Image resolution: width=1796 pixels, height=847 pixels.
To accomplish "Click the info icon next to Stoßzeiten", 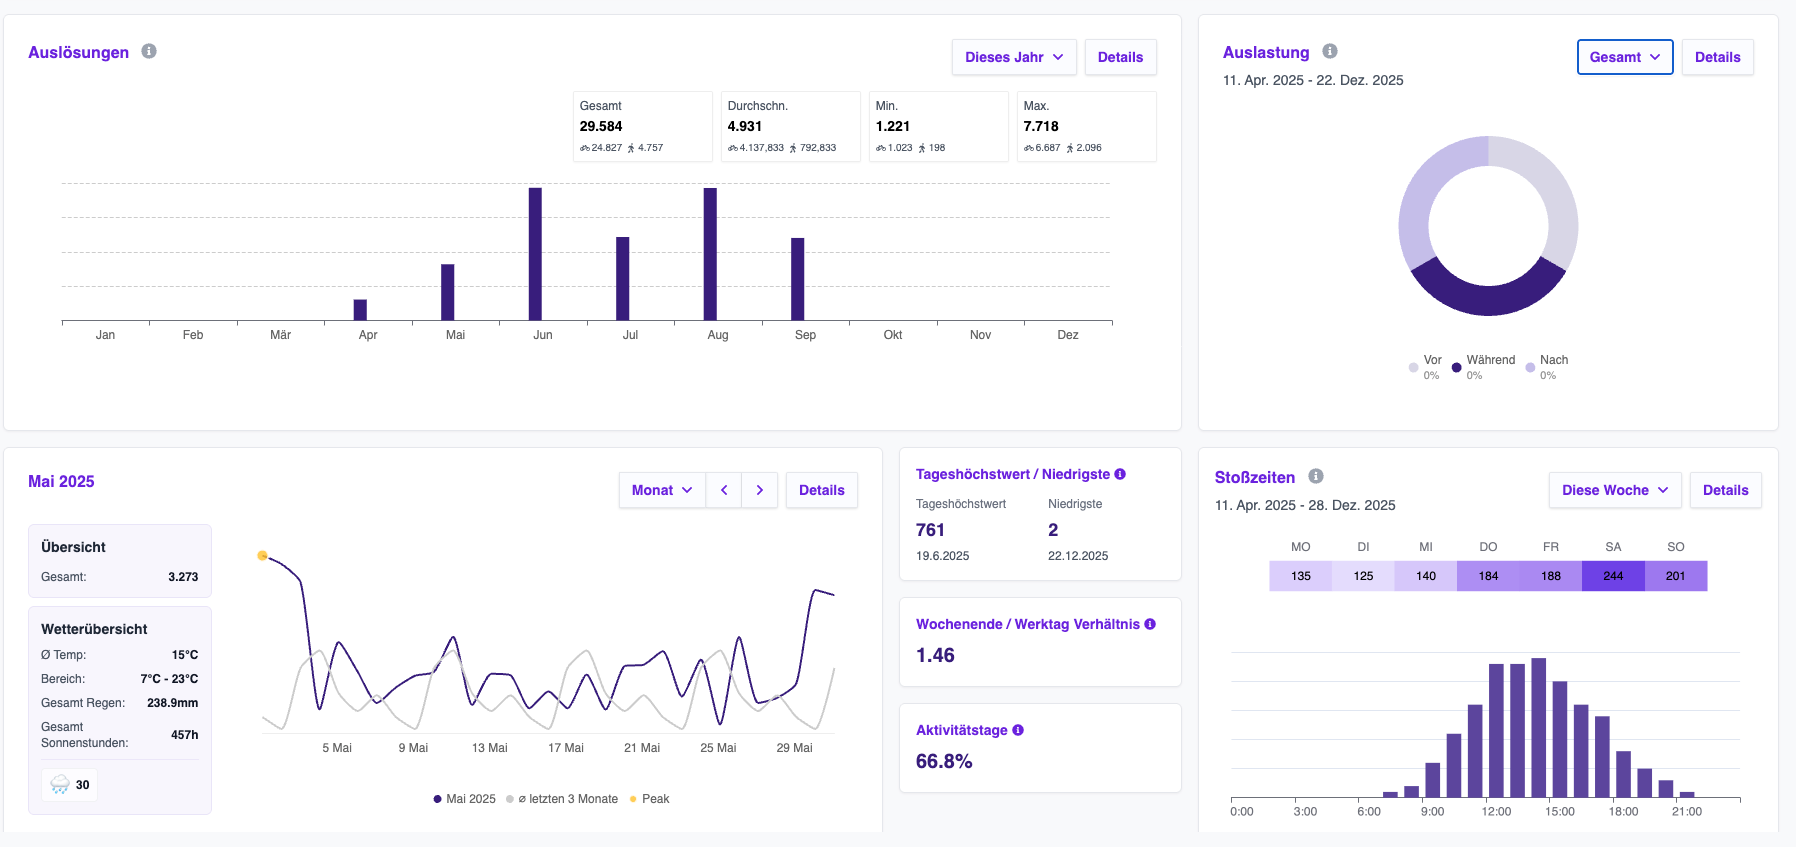I will click(1316, 476).
